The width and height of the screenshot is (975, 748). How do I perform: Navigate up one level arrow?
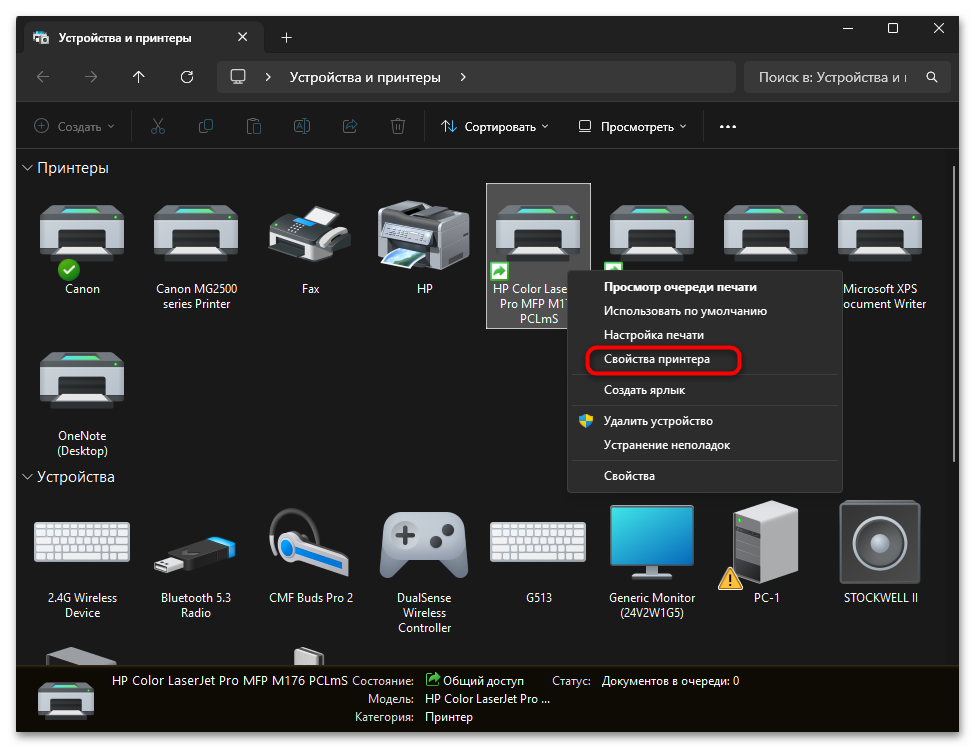tap(139, 77)
